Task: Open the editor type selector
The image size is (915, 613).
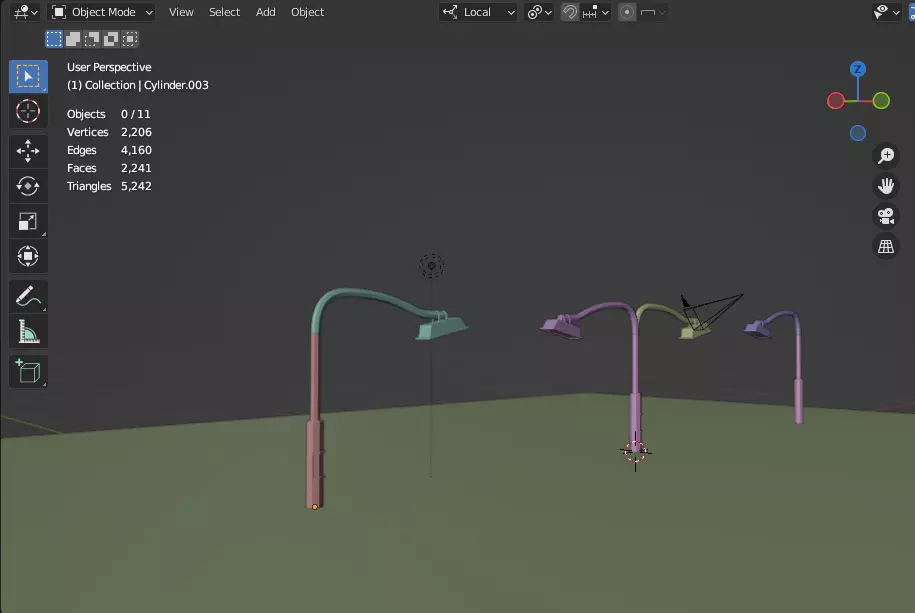Action: pos(25,12)
